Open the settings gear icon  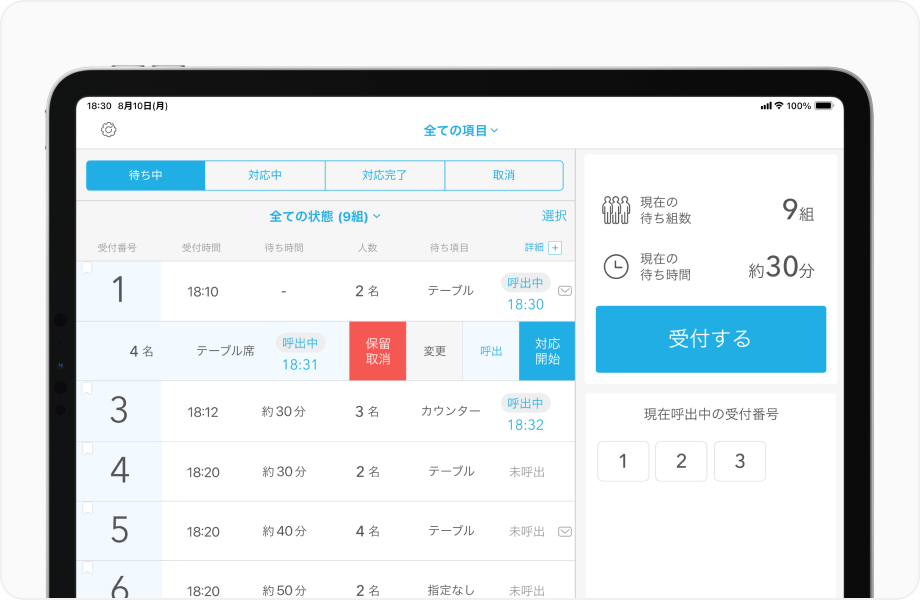point(110,128)
